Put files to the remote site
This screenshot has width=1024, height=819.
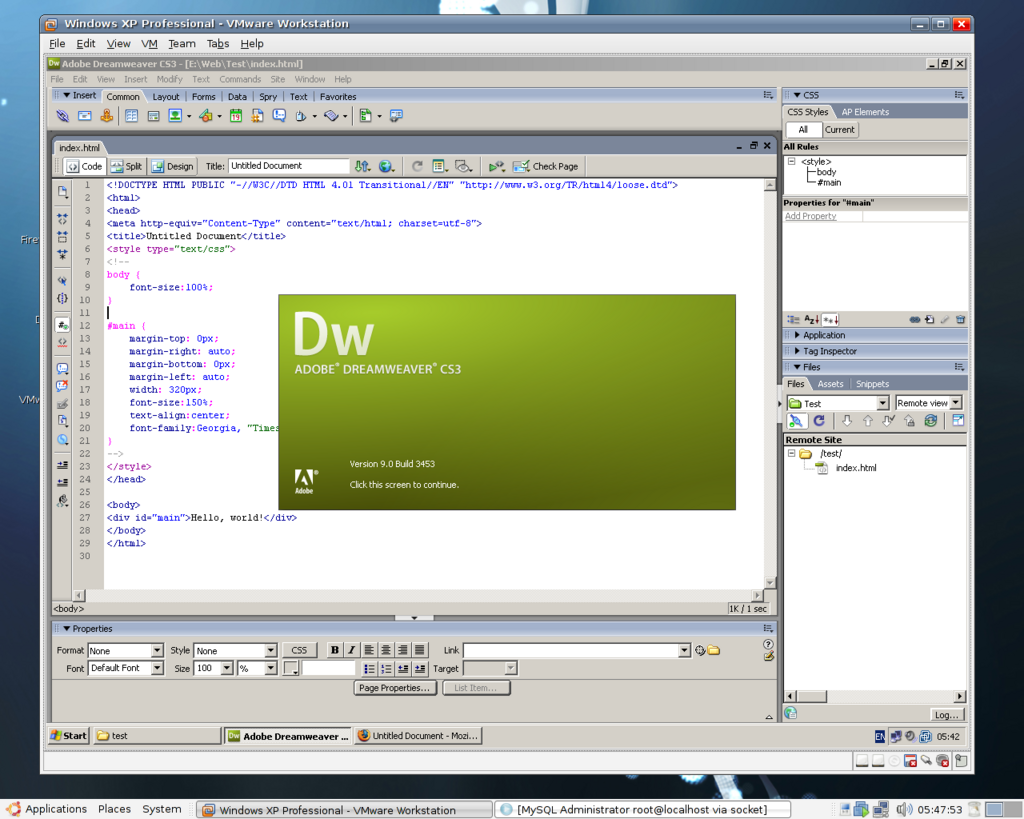tap(868, 421)
